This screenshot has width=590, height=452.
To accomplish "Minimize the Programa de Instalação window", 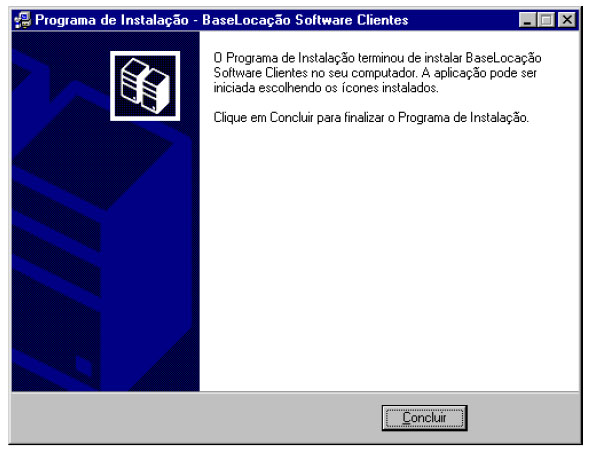I will pos(528,20).
